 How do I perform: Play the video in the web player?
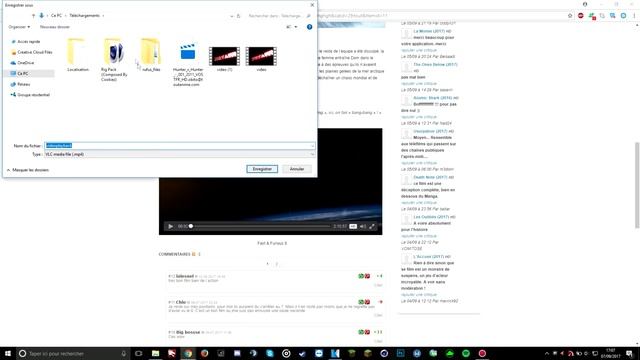(171, 226)
